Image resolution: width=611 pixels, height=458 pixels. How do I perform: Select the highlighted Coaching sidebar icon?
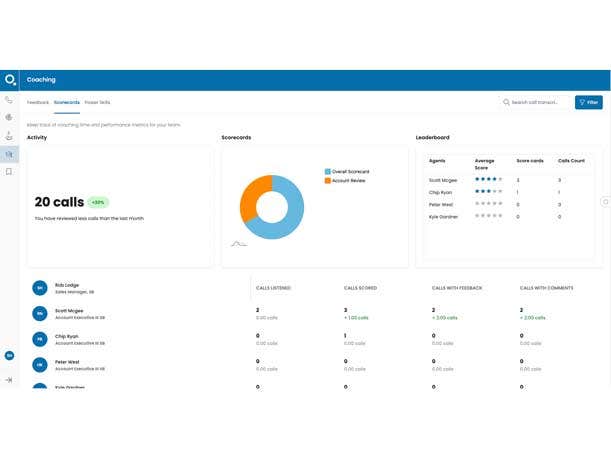click(x=9, y=154)
